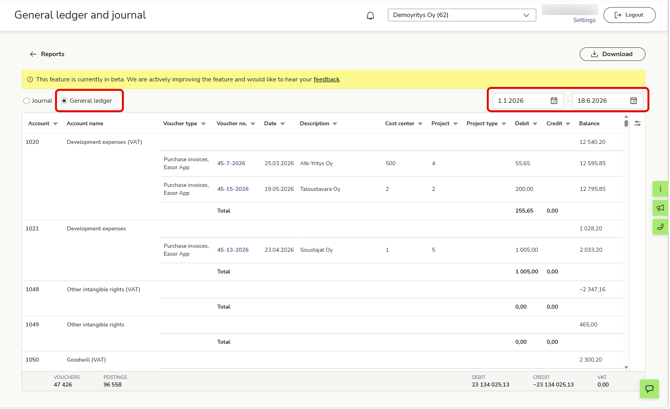
Task: Click date 25.03.2026
Action: pyautogui.click(x=279, y=163)
